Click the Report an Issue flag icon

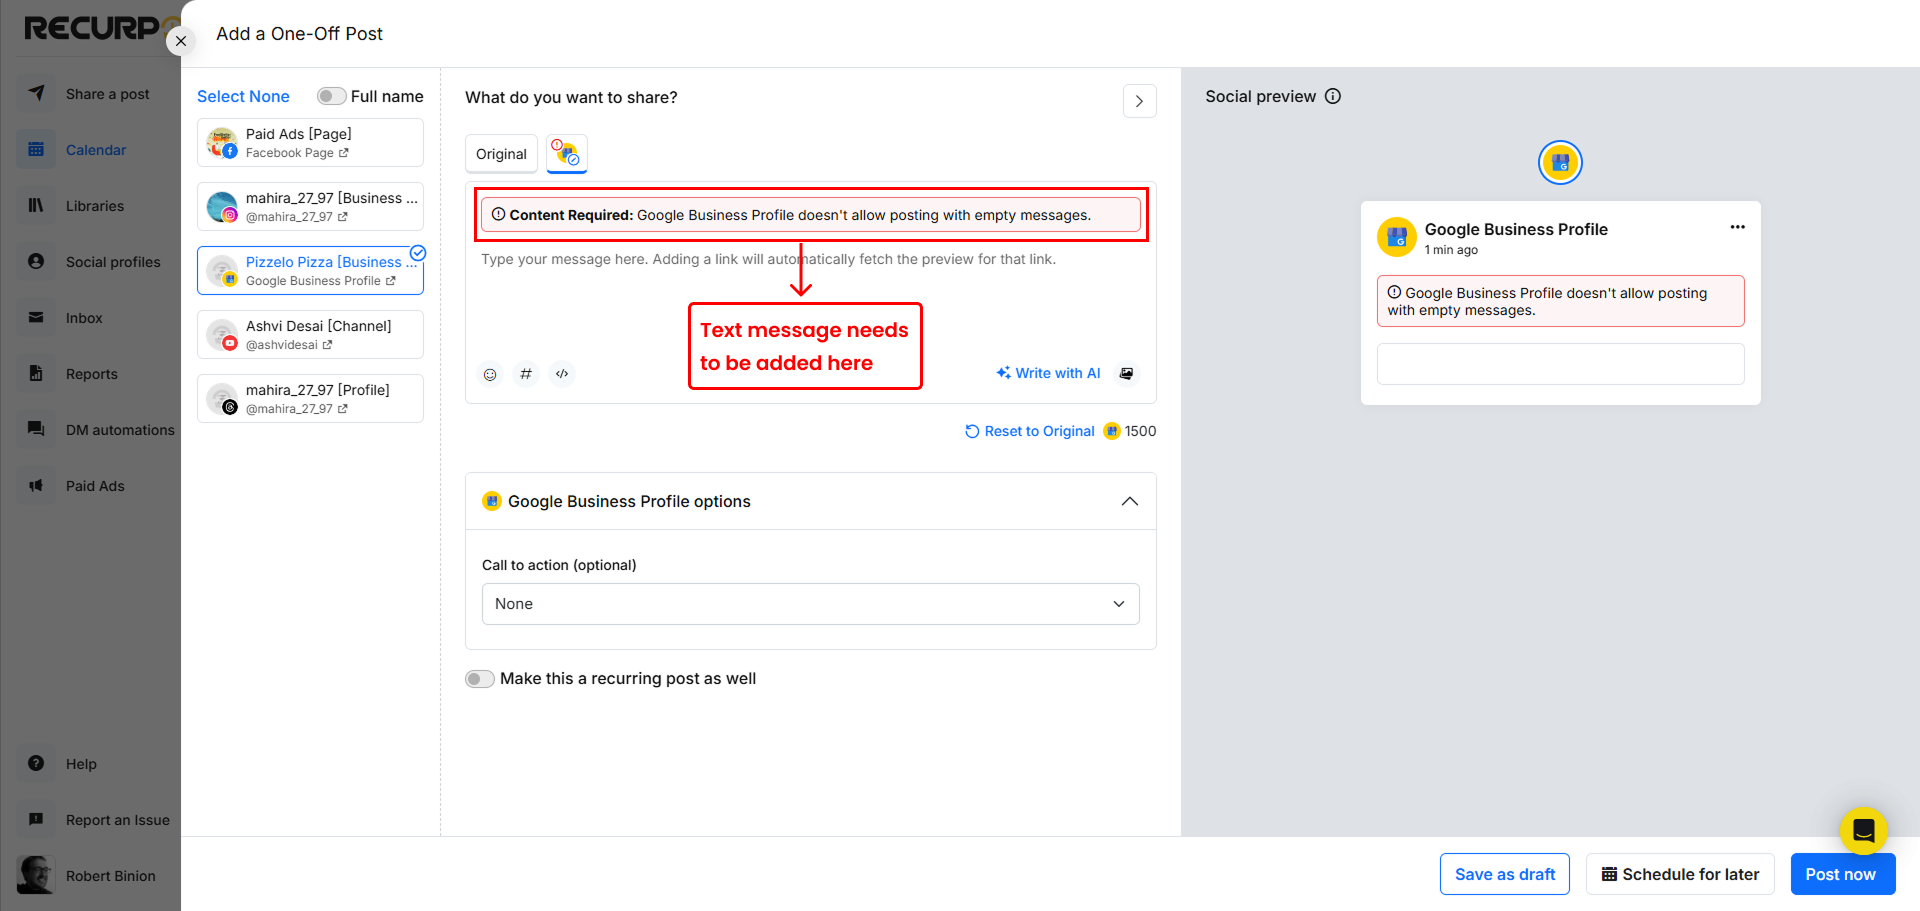[36, 819]
